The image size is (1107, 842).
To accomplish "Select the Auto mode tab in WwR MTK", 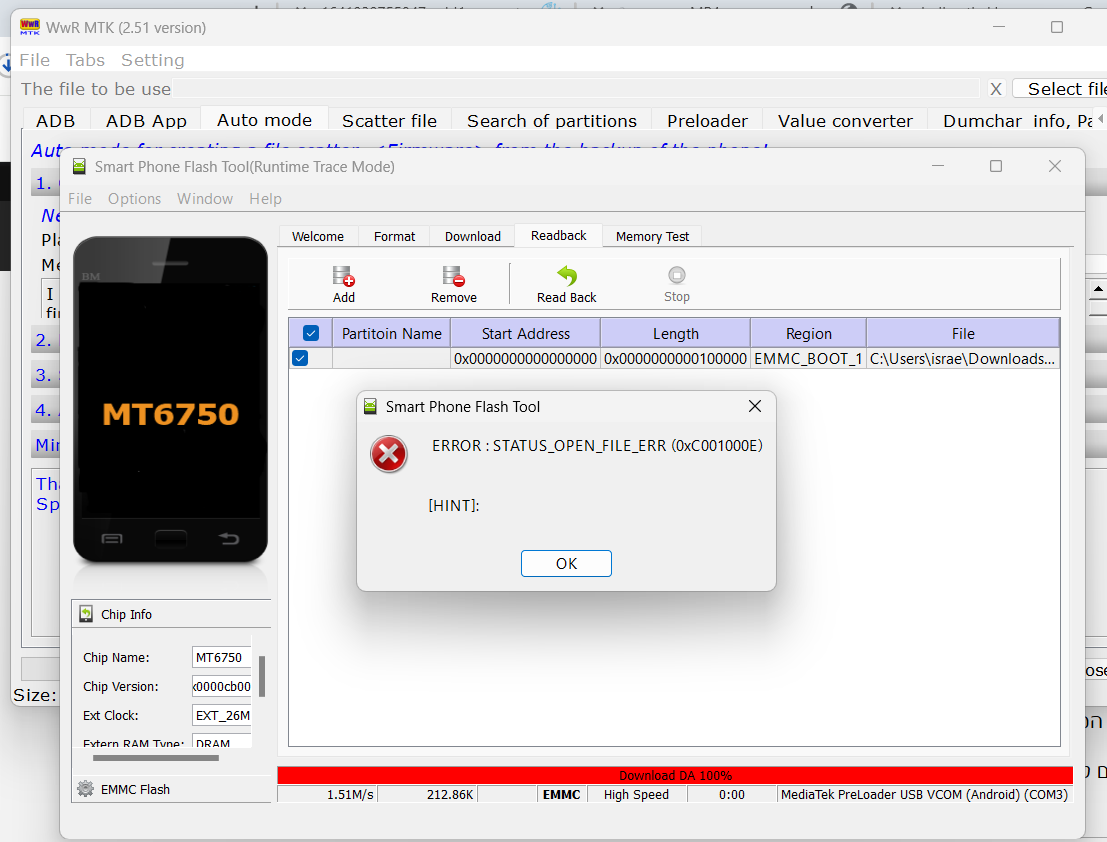I will click(x=265, y=120).
